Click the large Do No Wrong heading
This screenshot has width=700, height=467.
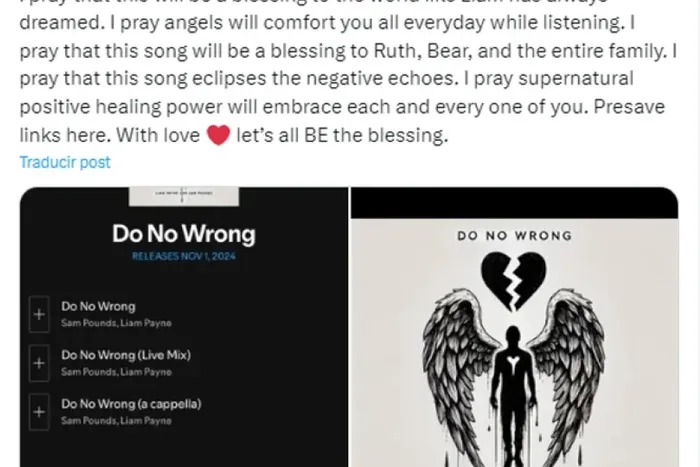tap(183, 234)
